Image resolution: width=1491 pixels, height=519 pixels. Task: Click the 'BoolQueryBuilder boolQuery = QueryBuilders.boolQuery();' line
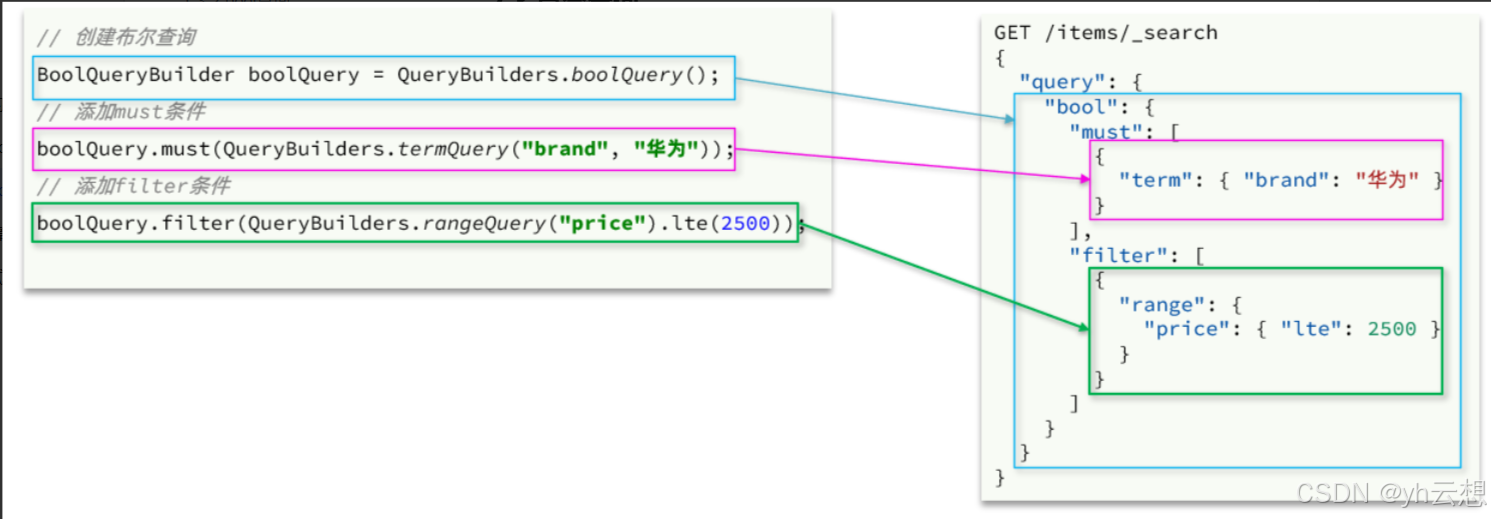pyautogui.click(x=378, y=76)
